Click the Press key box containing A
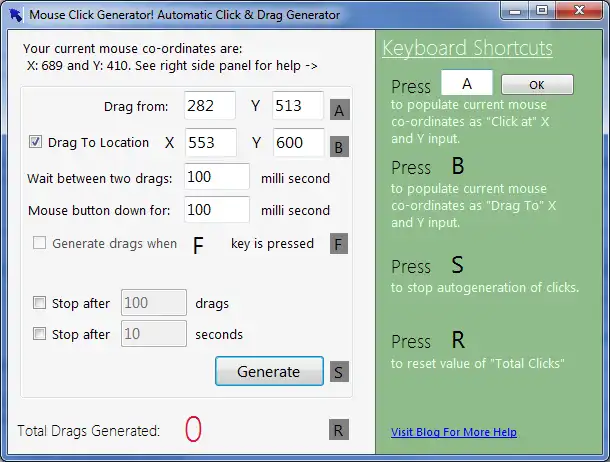Viewport: 610px width, 462px height. pos(467,83)
